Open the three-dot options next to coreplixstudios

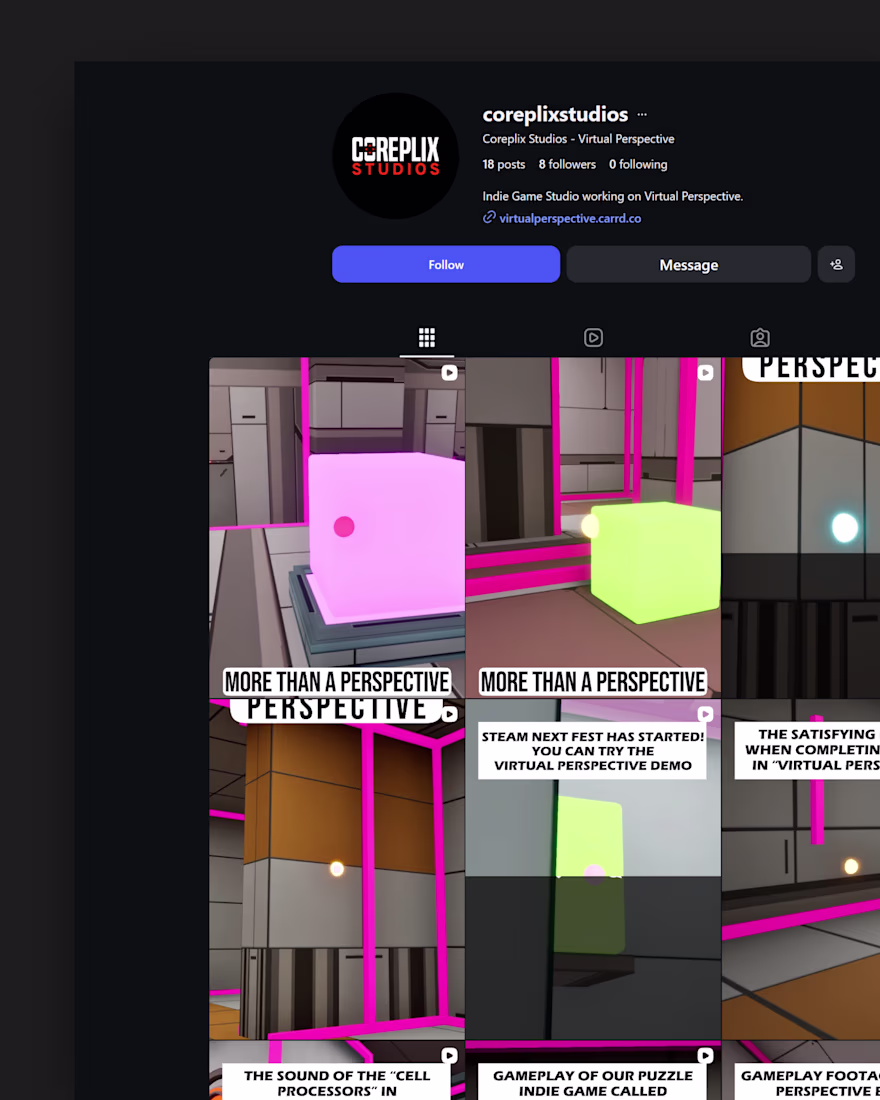[x=642, y=114]
